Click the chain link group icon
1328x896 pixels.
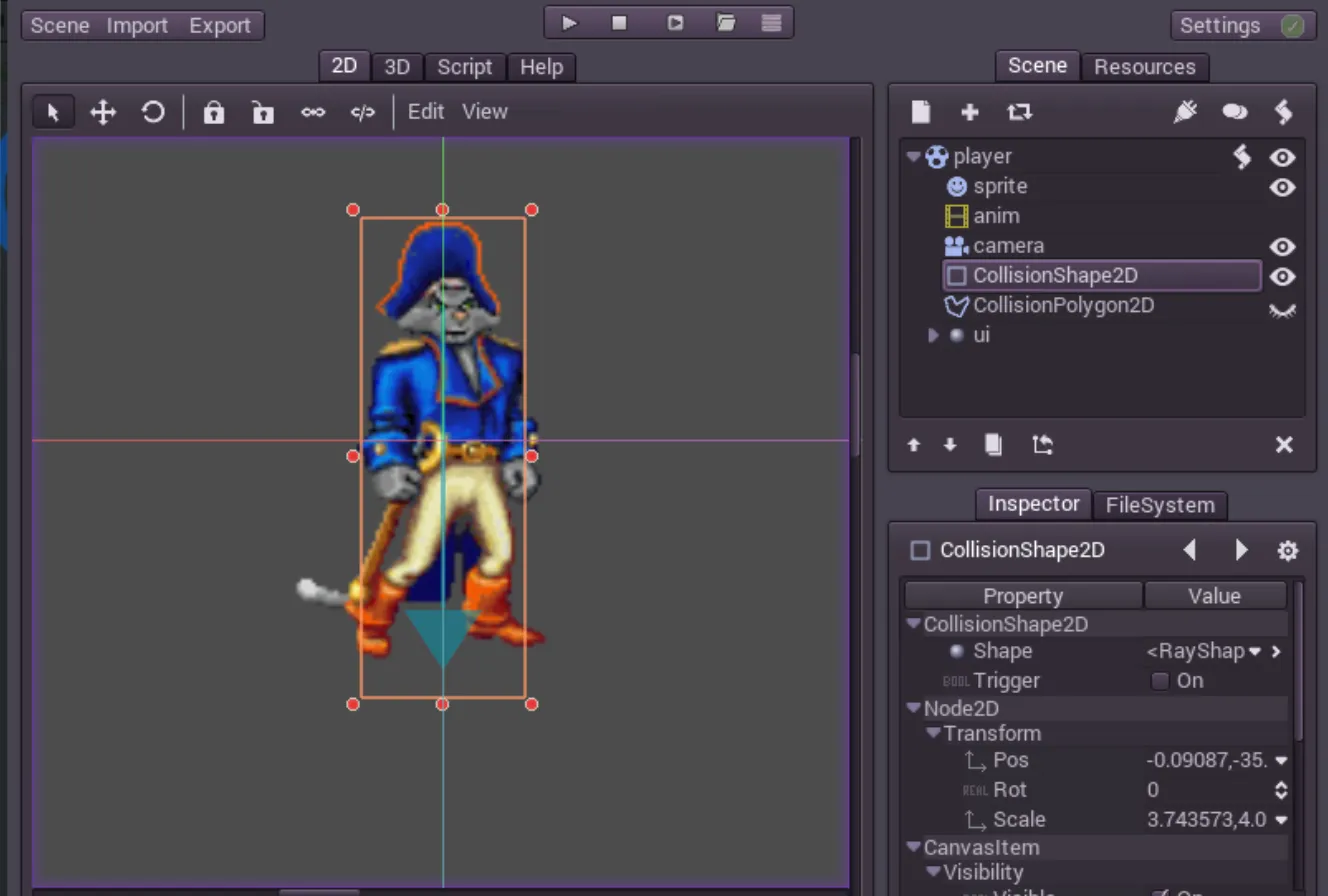(313, 112)
